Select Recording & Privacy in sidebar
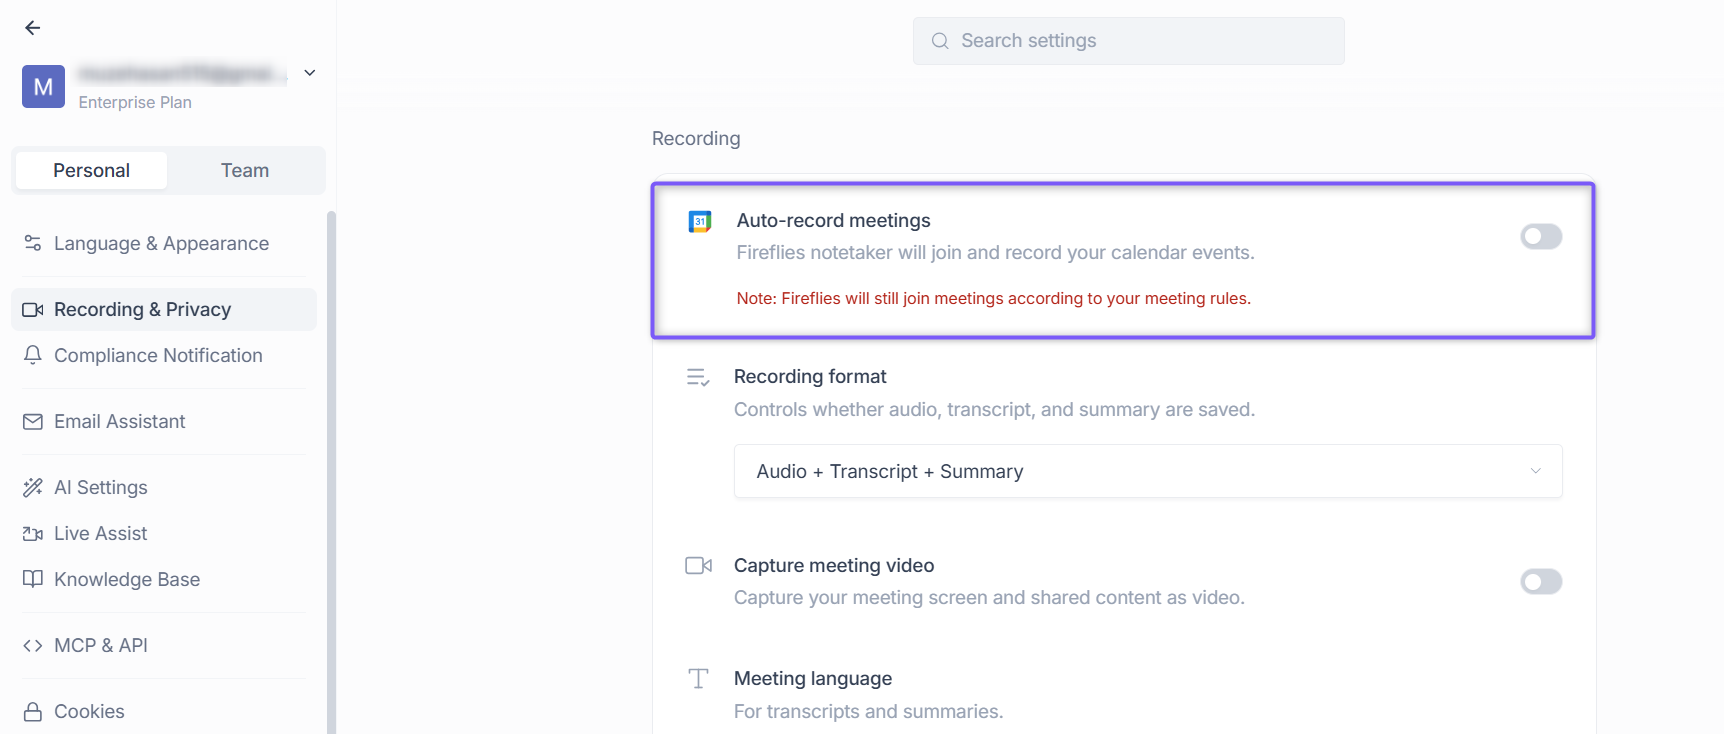1724x734 pixels. tap(164, 310)
